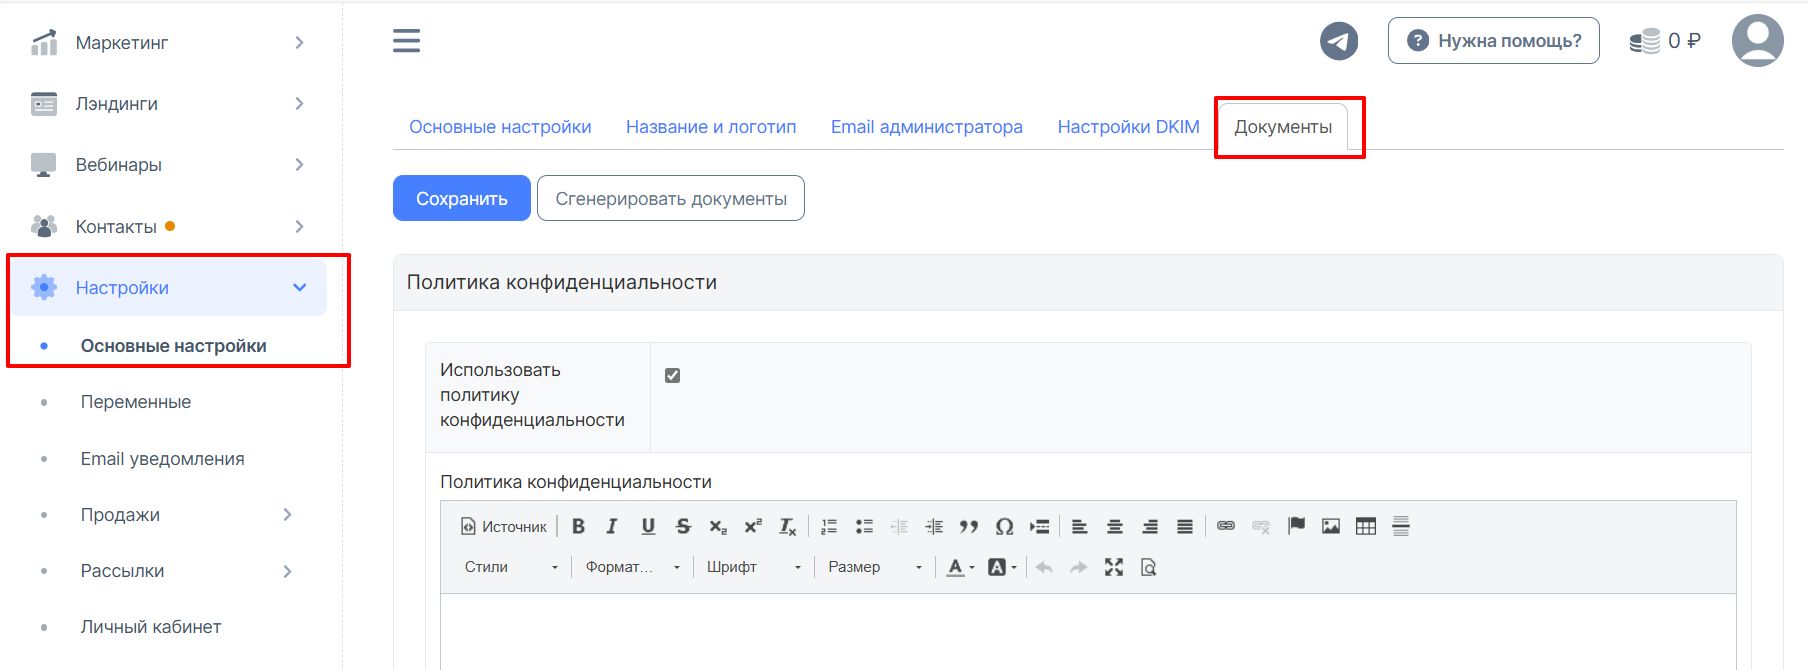Select the Документы tab

tap(1283, 127)
